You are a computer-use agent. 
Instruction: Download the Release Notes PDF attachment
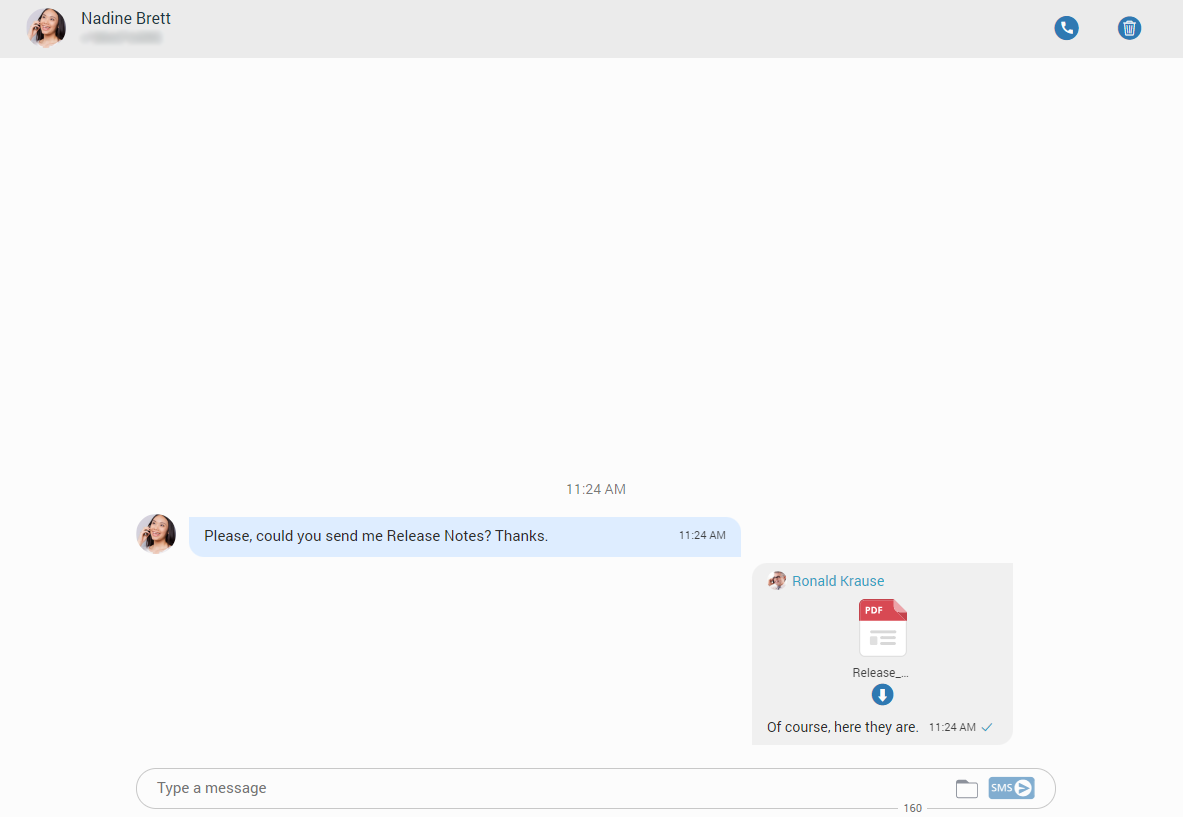882,694
